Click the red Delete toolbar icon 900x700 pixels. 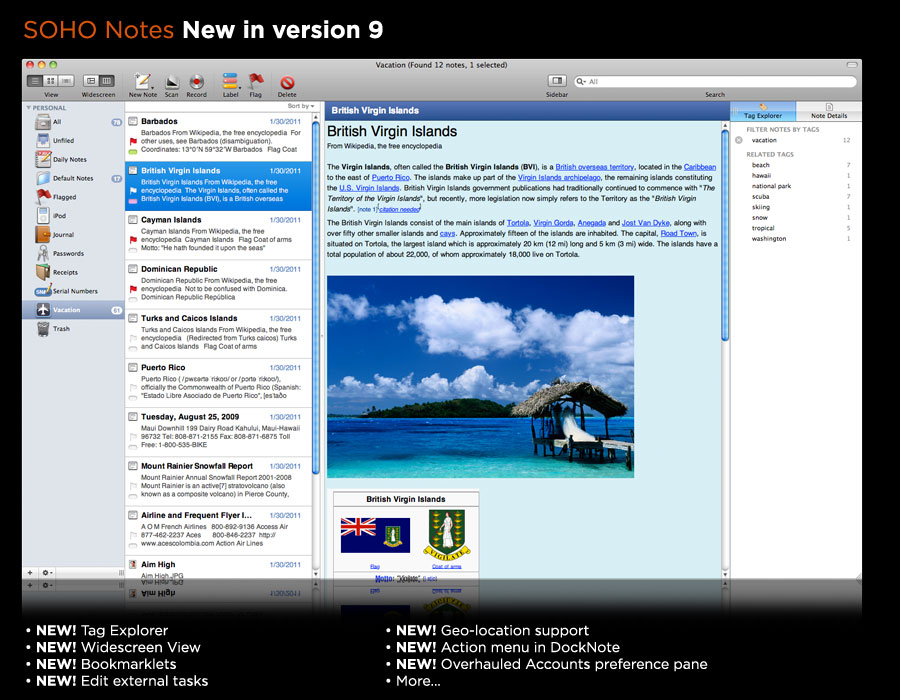click(287, 82)
